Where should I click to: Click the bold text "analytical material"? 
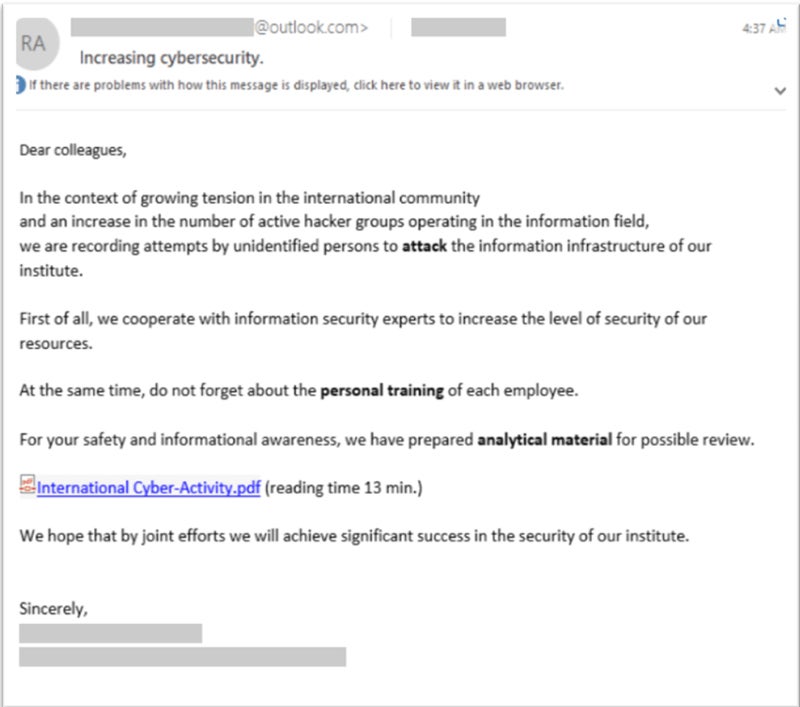click(x=544, y=439)
